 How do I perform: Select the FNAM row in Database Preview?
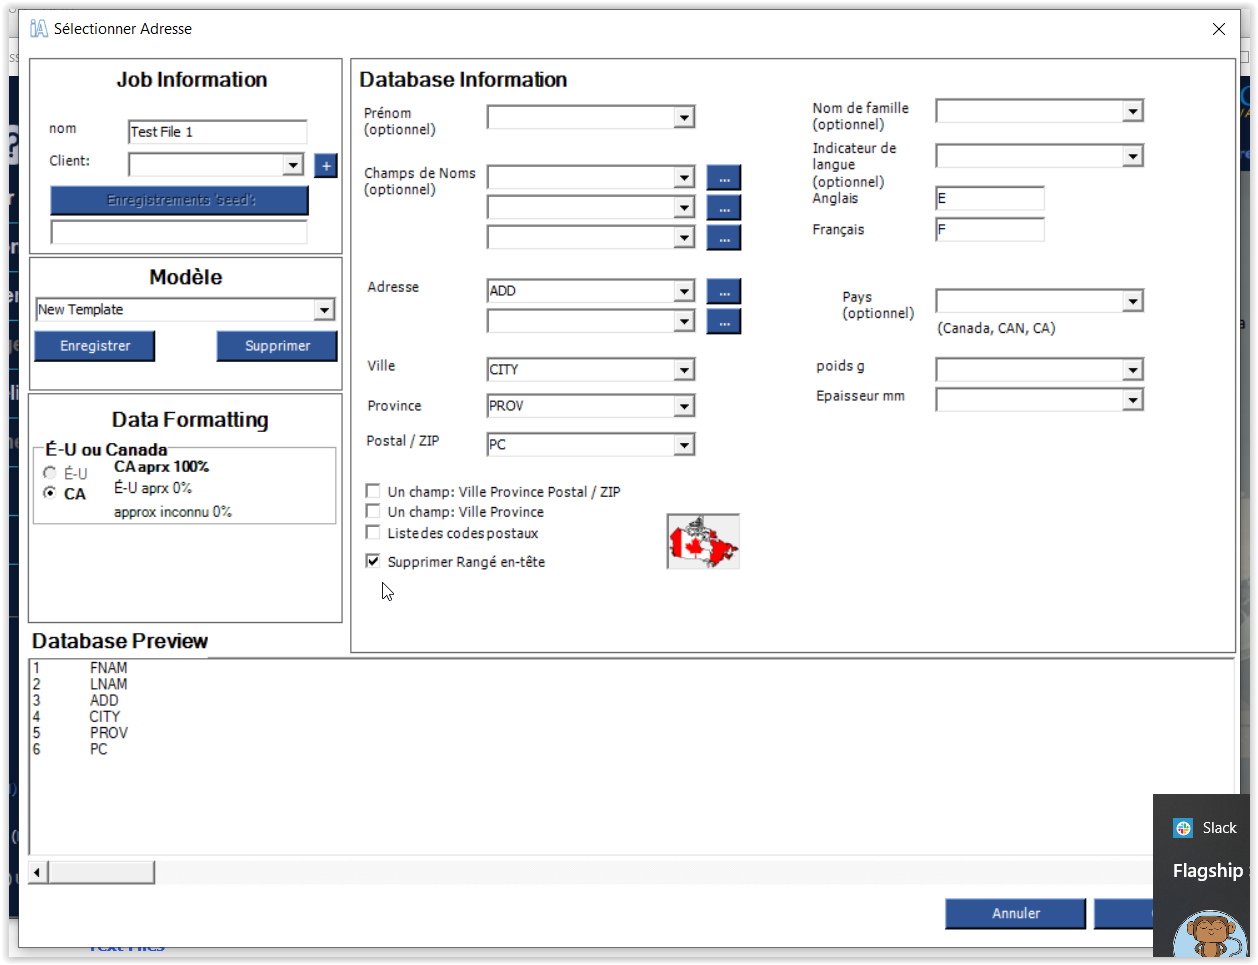coord(108,668)
